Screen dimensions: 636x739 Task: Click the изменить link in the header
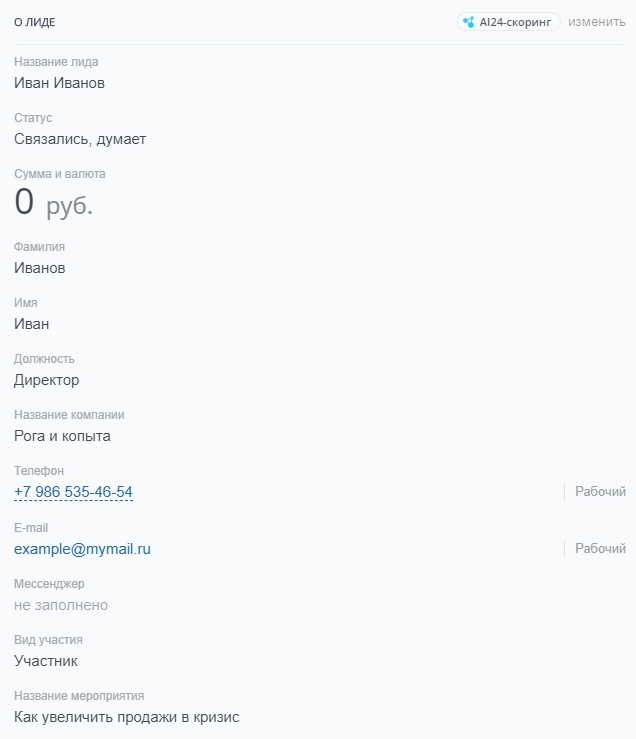[x=597, y=22]
